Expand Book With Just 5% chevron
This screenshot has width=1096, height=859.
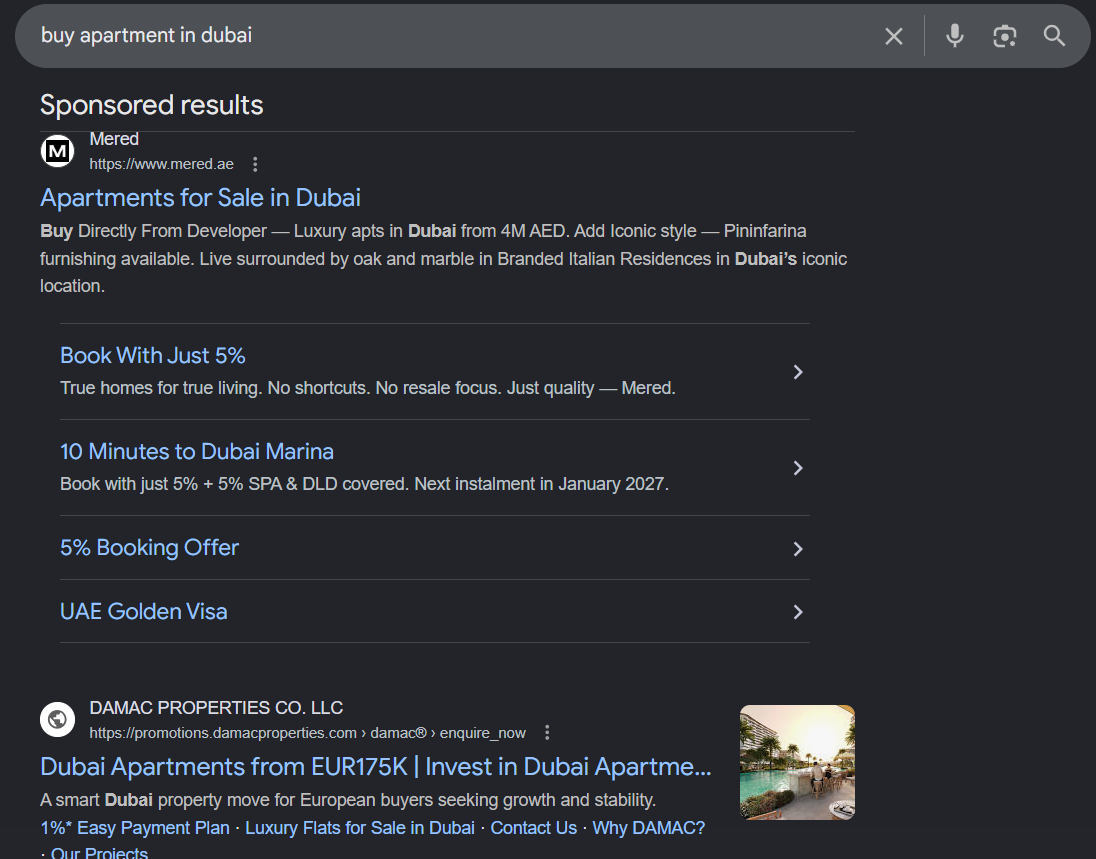point(798,372)
